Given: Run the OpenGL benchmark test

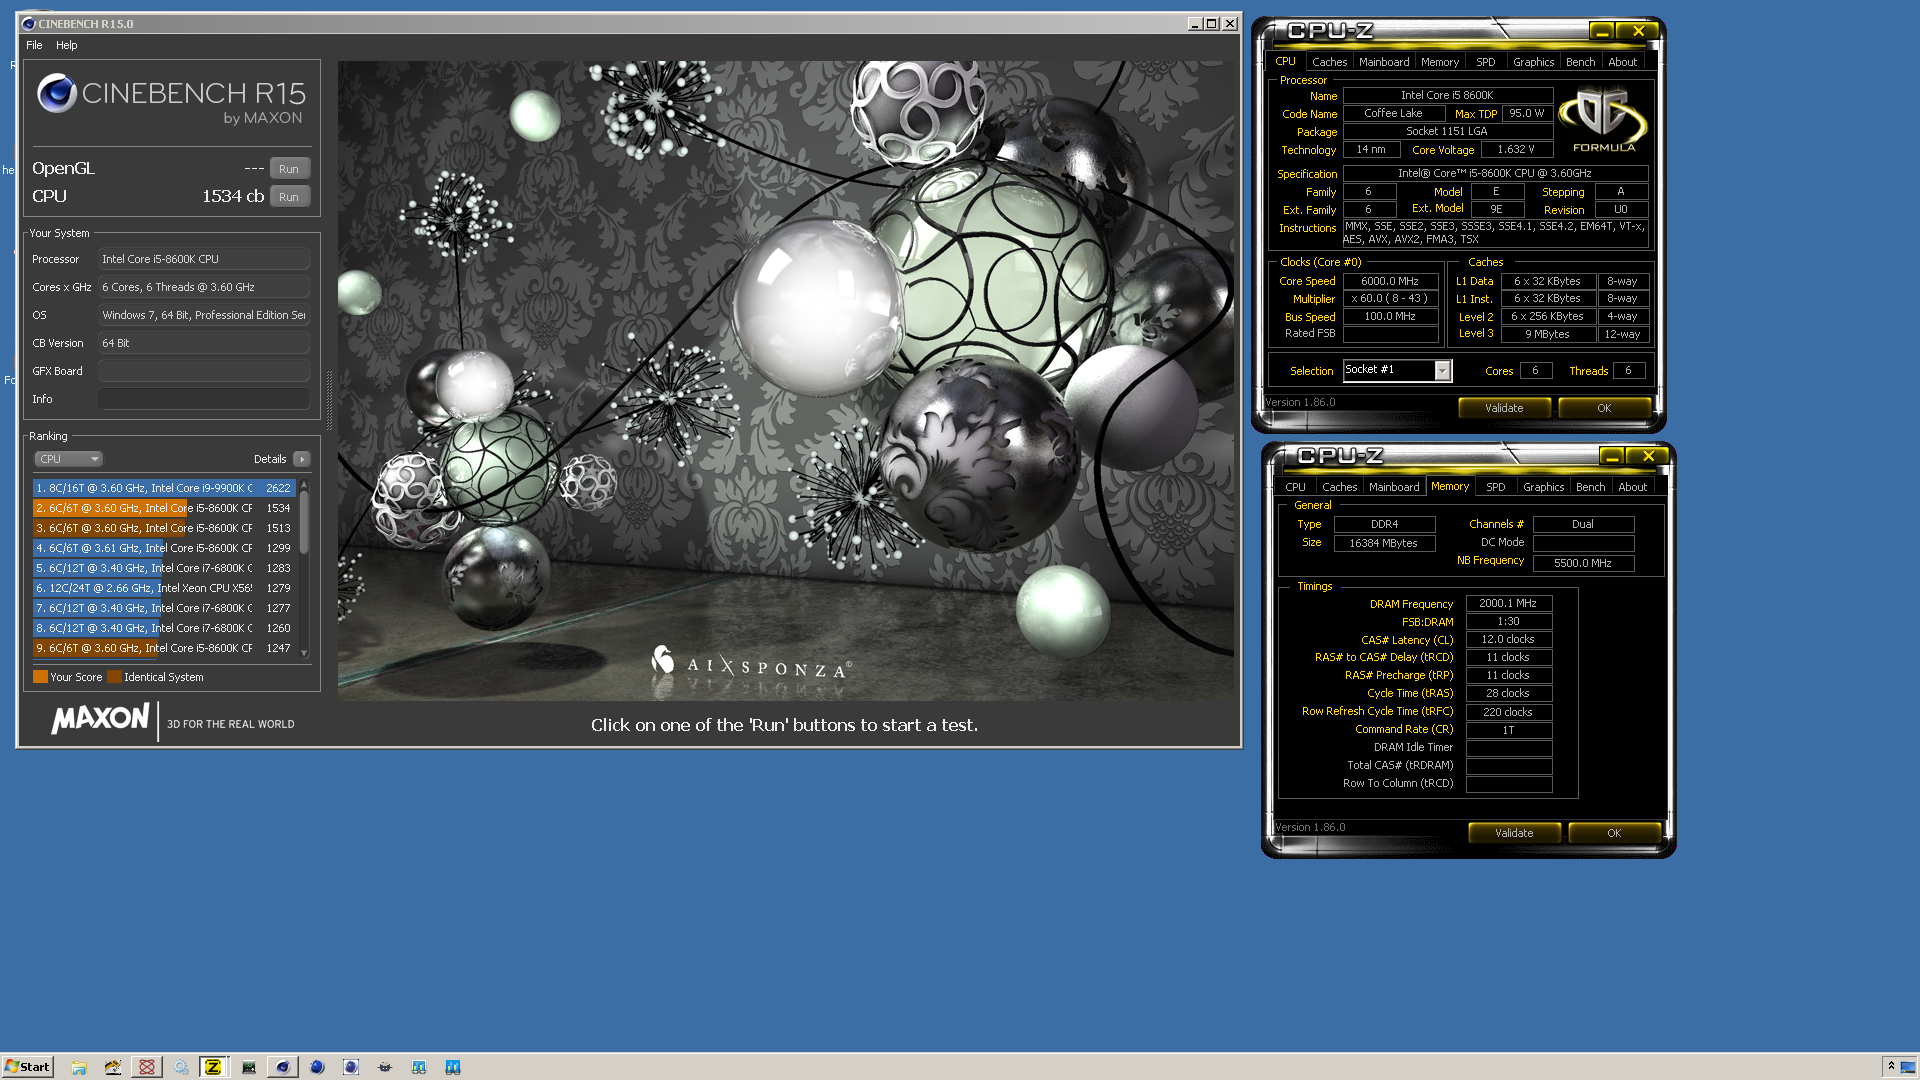Looking at the screenshot, I should coord(289,169).
